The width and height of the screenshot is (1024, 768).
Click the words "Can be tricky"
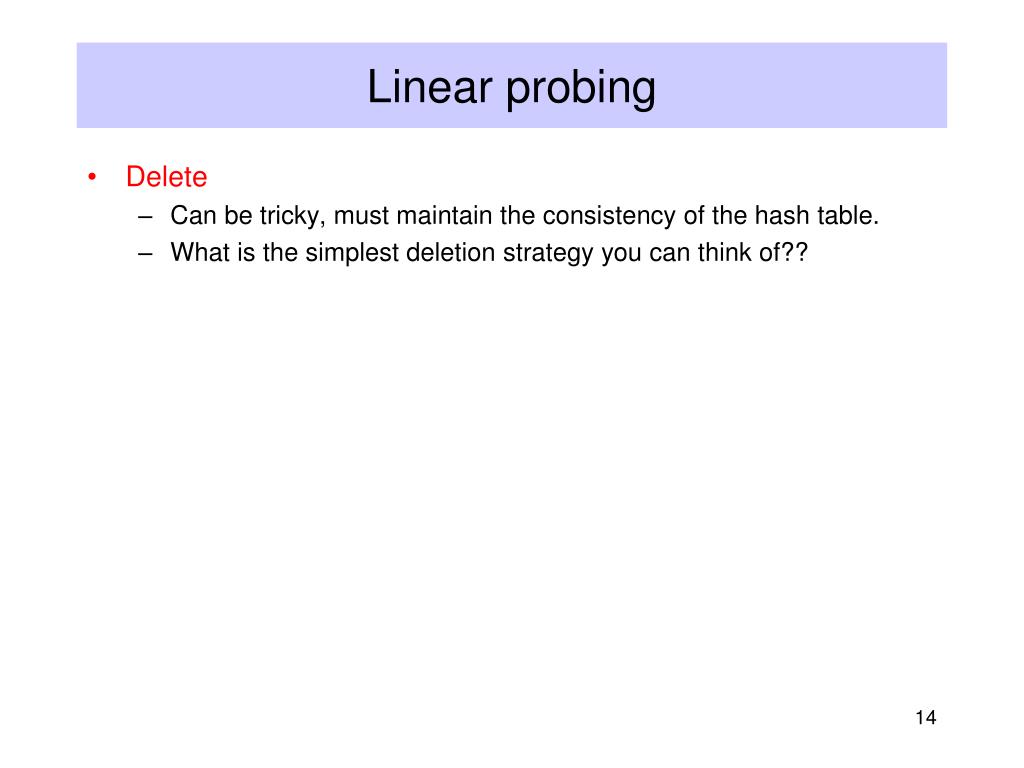246,216
